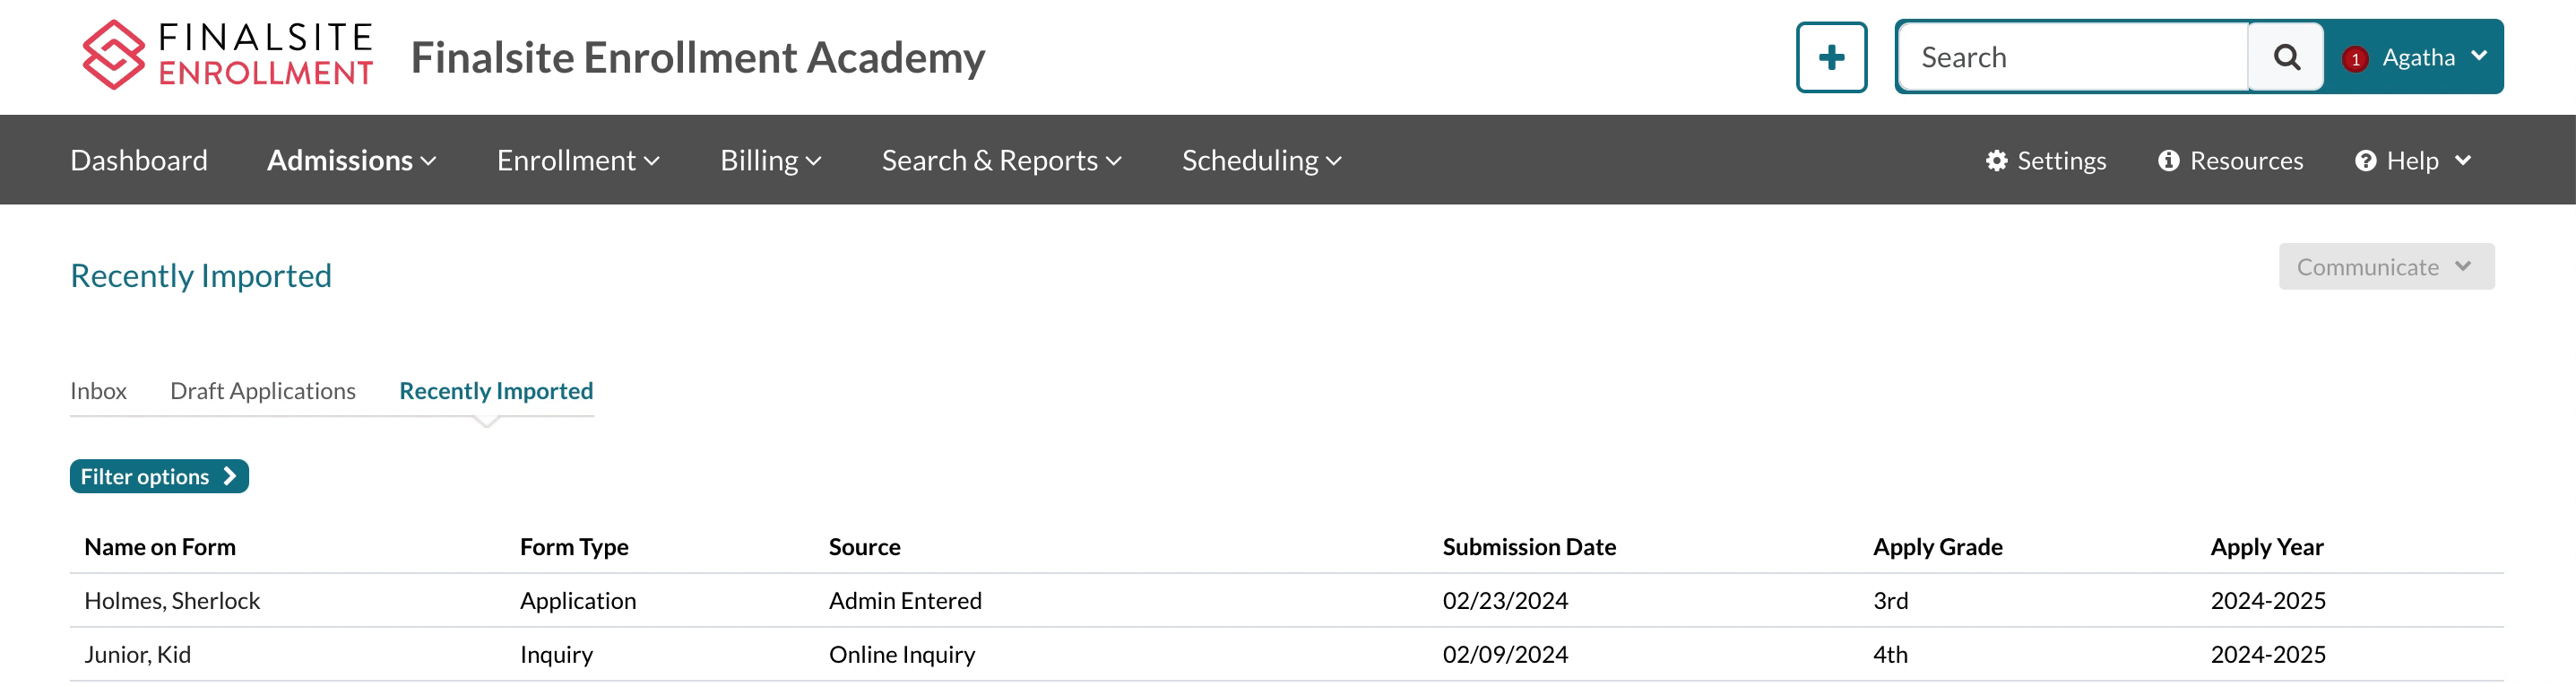This screenshot has height=687, width=2576.
Task: Open Resources via the info icon
Action: tap(2168, 161)
